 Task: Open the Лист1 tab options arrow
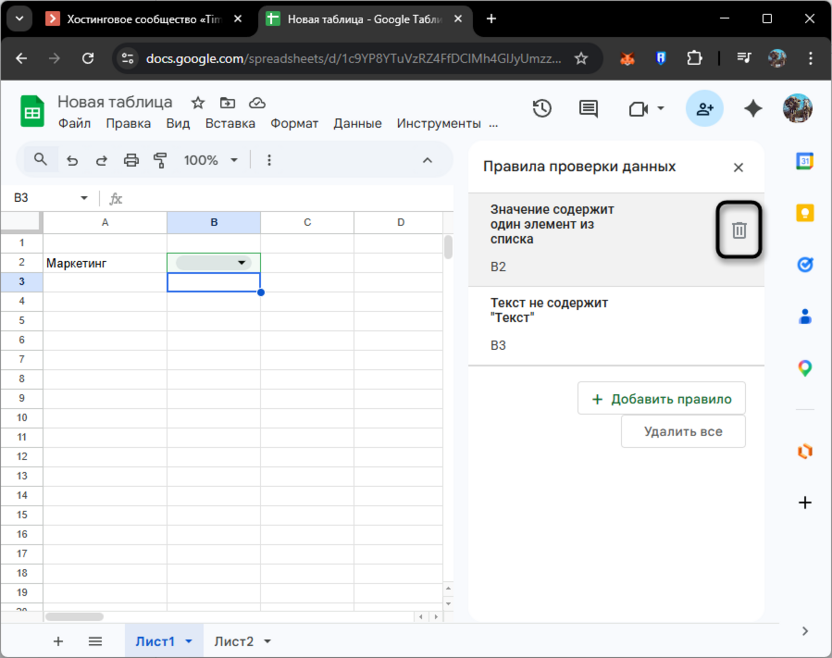pyautogui.click(x=188, y=641)
